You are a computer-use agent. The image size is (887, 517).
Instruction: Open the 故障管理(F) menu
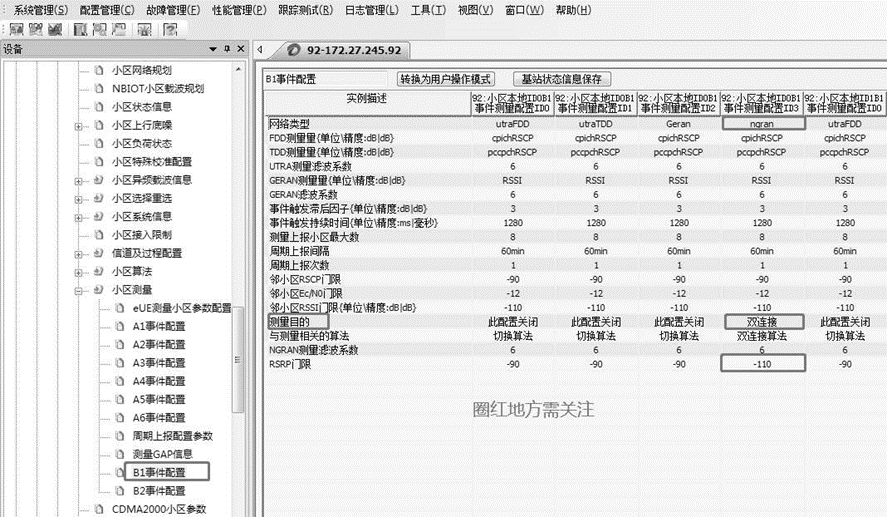173,10
